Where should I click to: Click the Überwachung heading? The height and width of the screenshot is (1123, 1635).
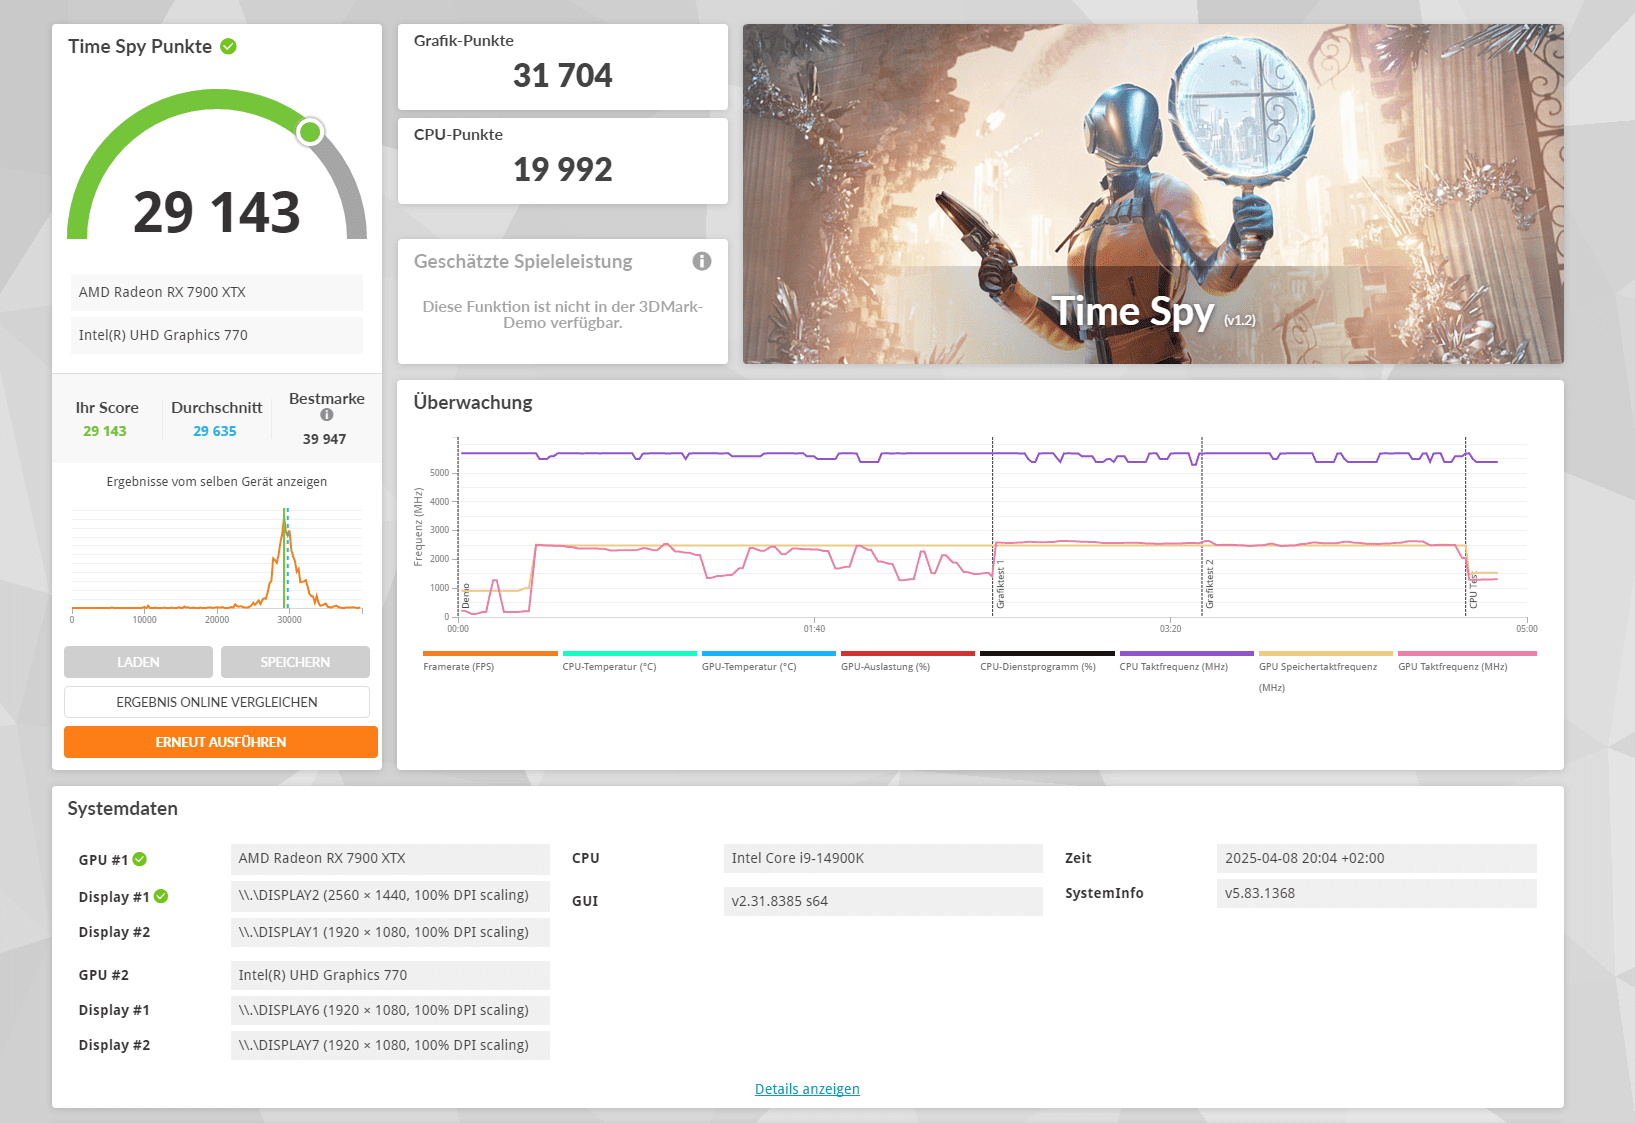473,403
